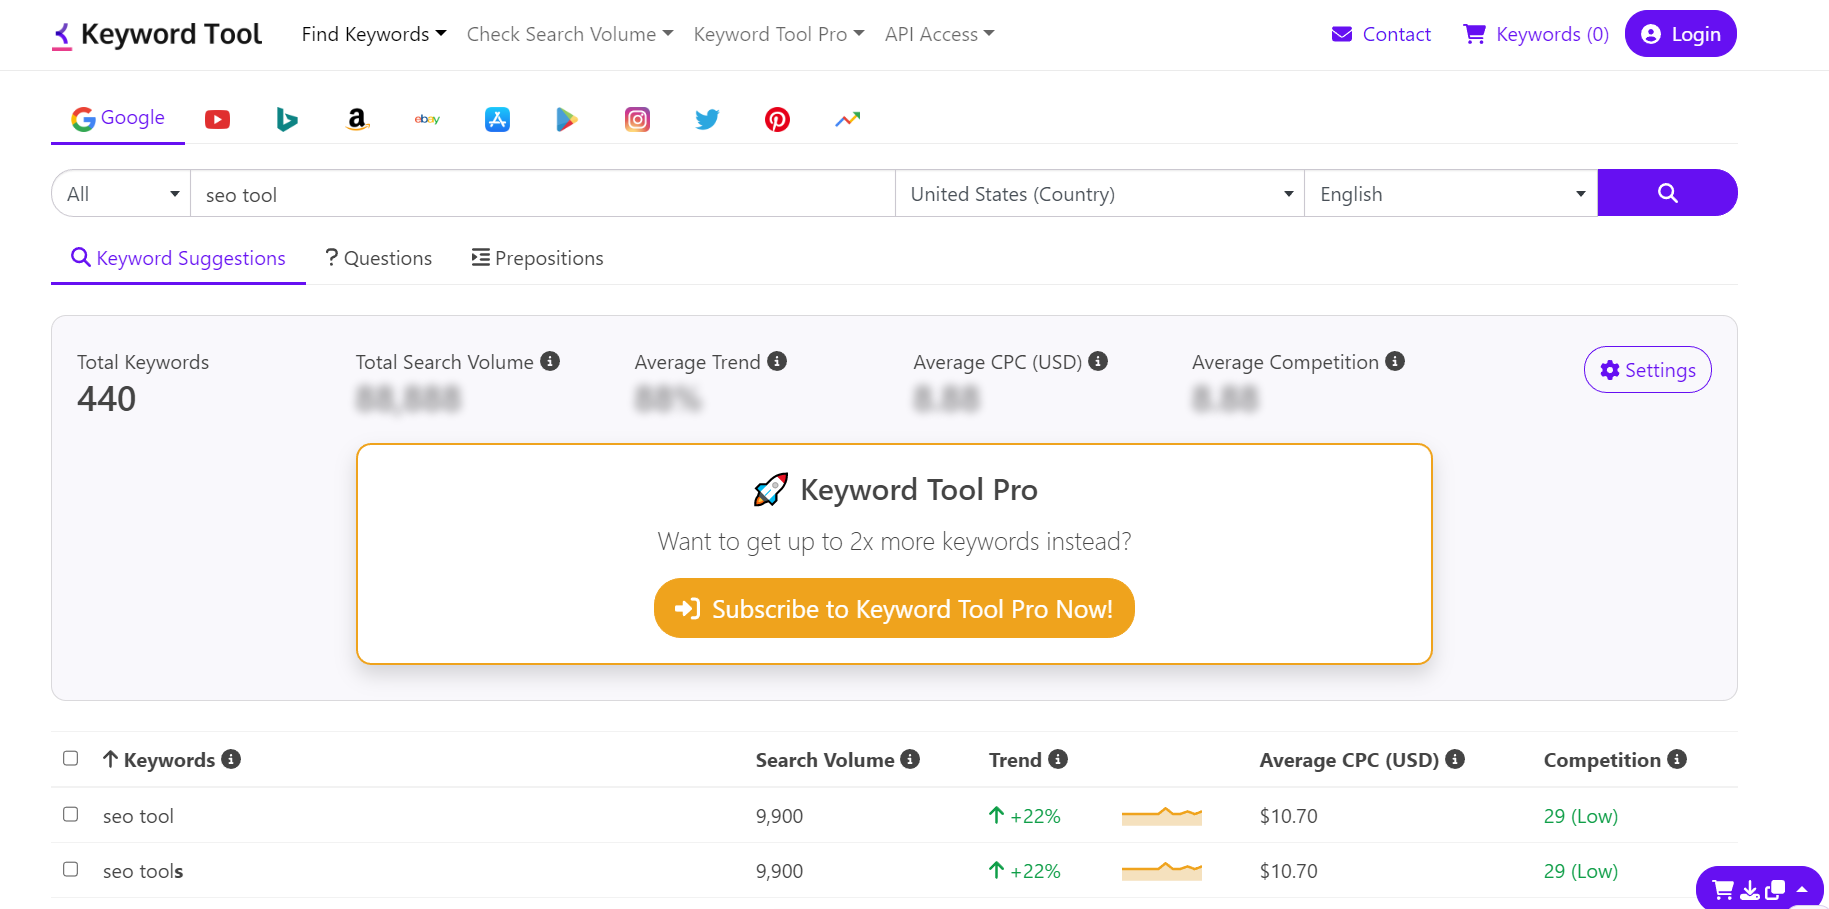Open the Settings button
The width and height of the screenshot is (1829, 909).
click(1648, 370)
